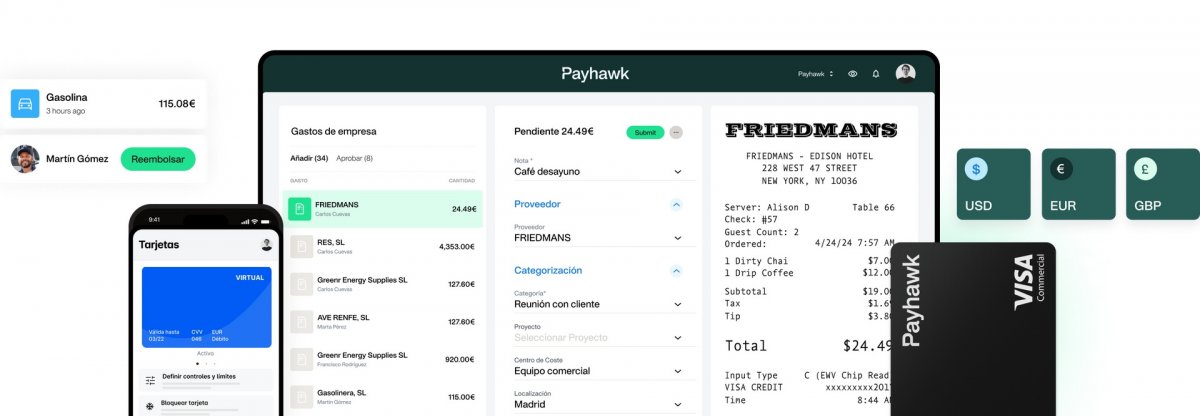Collapse the Categorización section with its chevron
The width and height of the screenshot is (1200, 416).
click(x=676, y=270)
